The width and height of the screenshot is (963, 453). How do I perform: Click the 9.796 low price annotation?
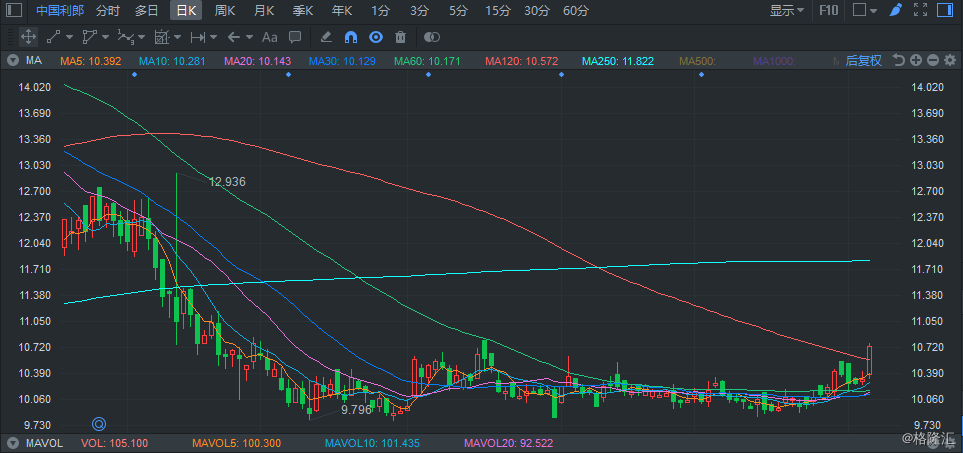coord(356,409)
